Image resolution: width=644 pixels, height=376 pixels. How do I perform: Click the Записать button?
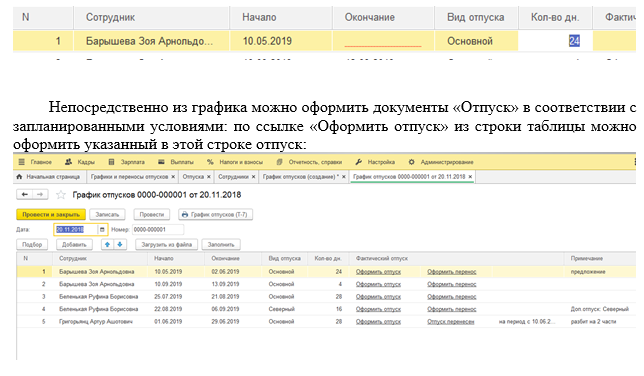[x=107, y=215]
